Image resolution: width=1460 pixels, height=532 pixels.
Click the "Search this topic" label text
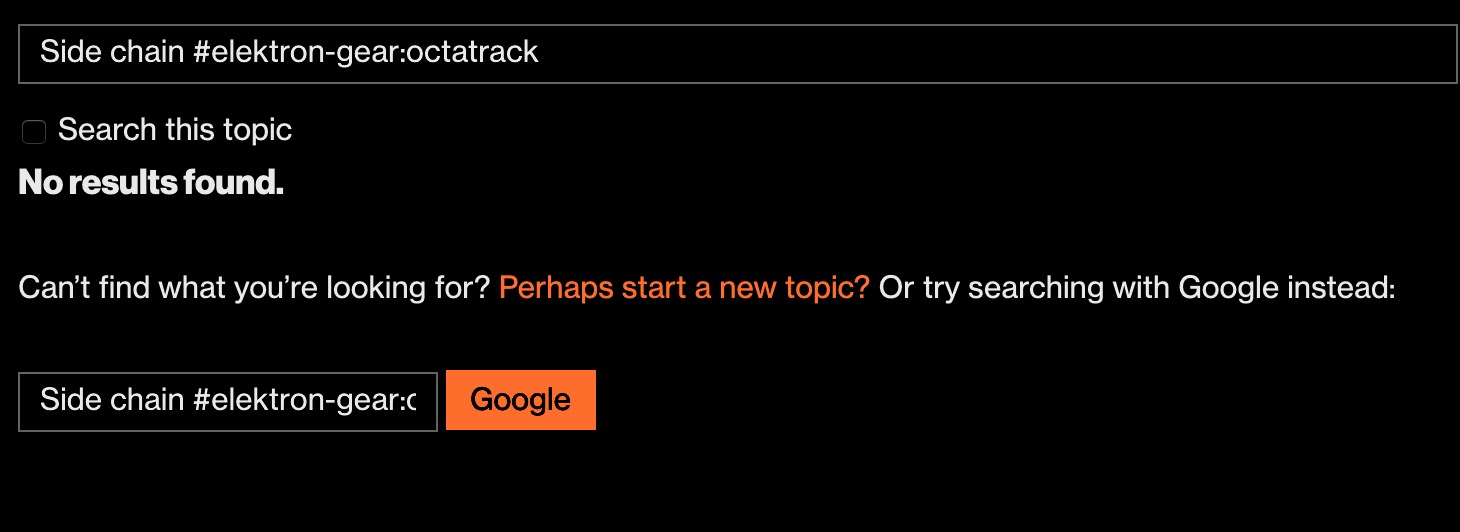[x=174, y=130]
